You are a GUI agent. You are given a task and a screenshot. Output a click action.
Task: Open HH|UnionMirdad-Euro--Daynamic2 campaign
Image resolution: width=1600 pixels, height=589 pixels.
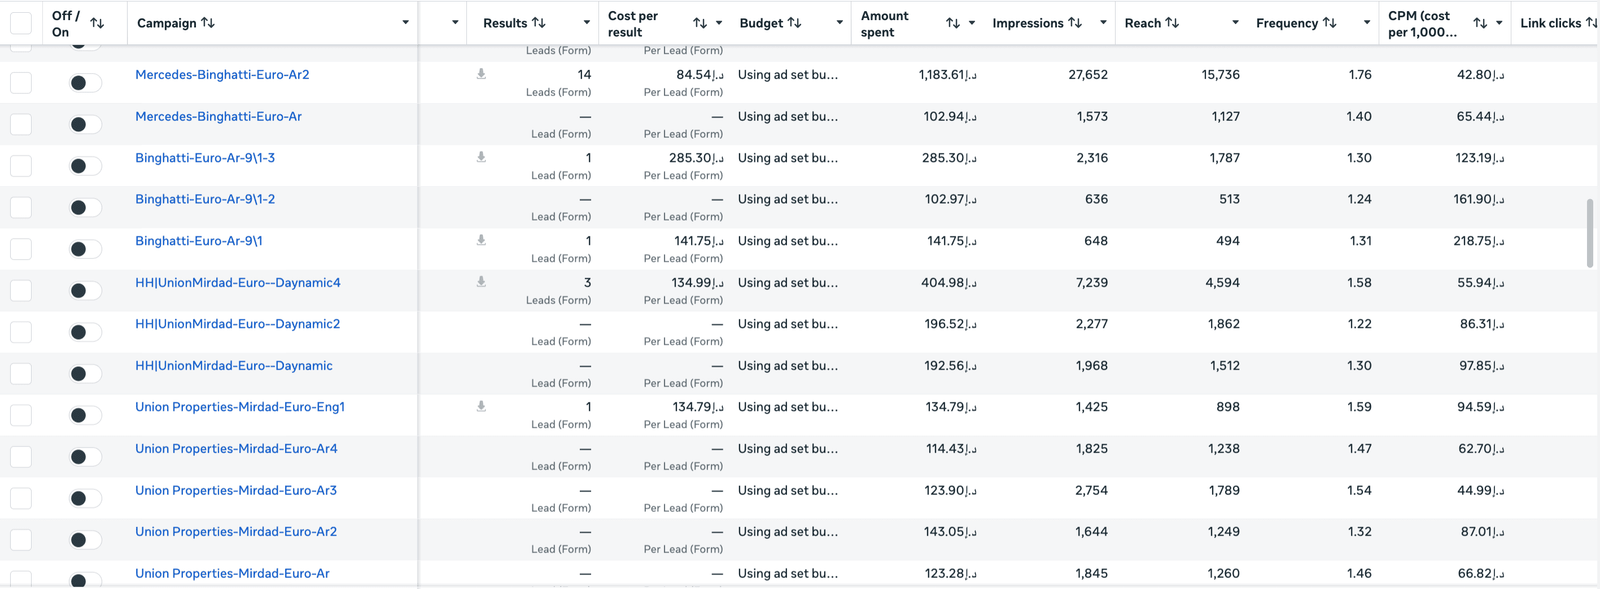238,323
